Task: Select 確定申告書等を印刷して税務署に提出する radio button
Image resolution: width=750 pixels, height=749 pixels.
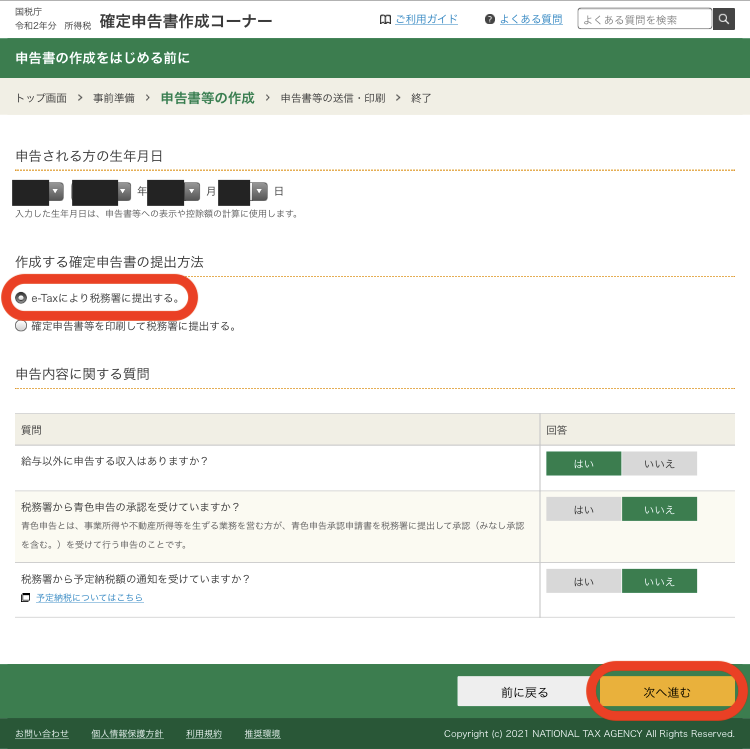Action: [21, 326]
